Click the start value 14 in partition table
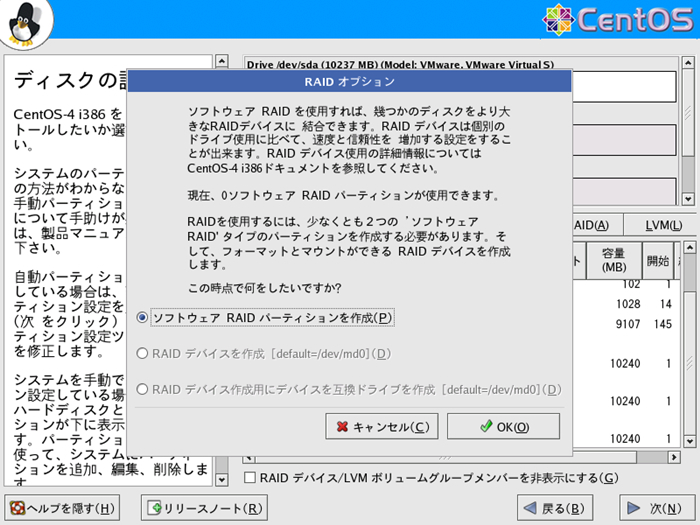Image resolution: width=700 pixels, height=525 pixels. (x=666, y=304)
